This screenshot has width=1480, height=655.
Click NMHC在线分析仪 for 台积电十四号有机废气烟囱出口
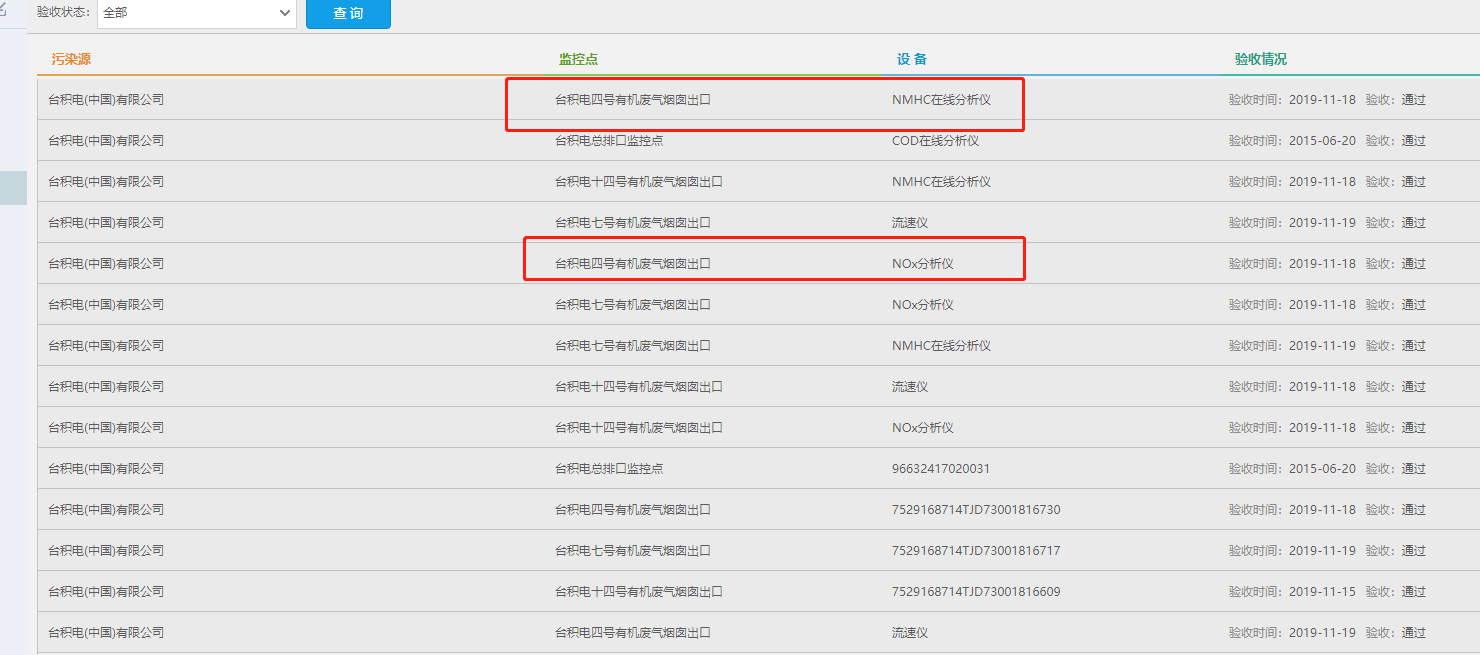[x=941, y=182]
